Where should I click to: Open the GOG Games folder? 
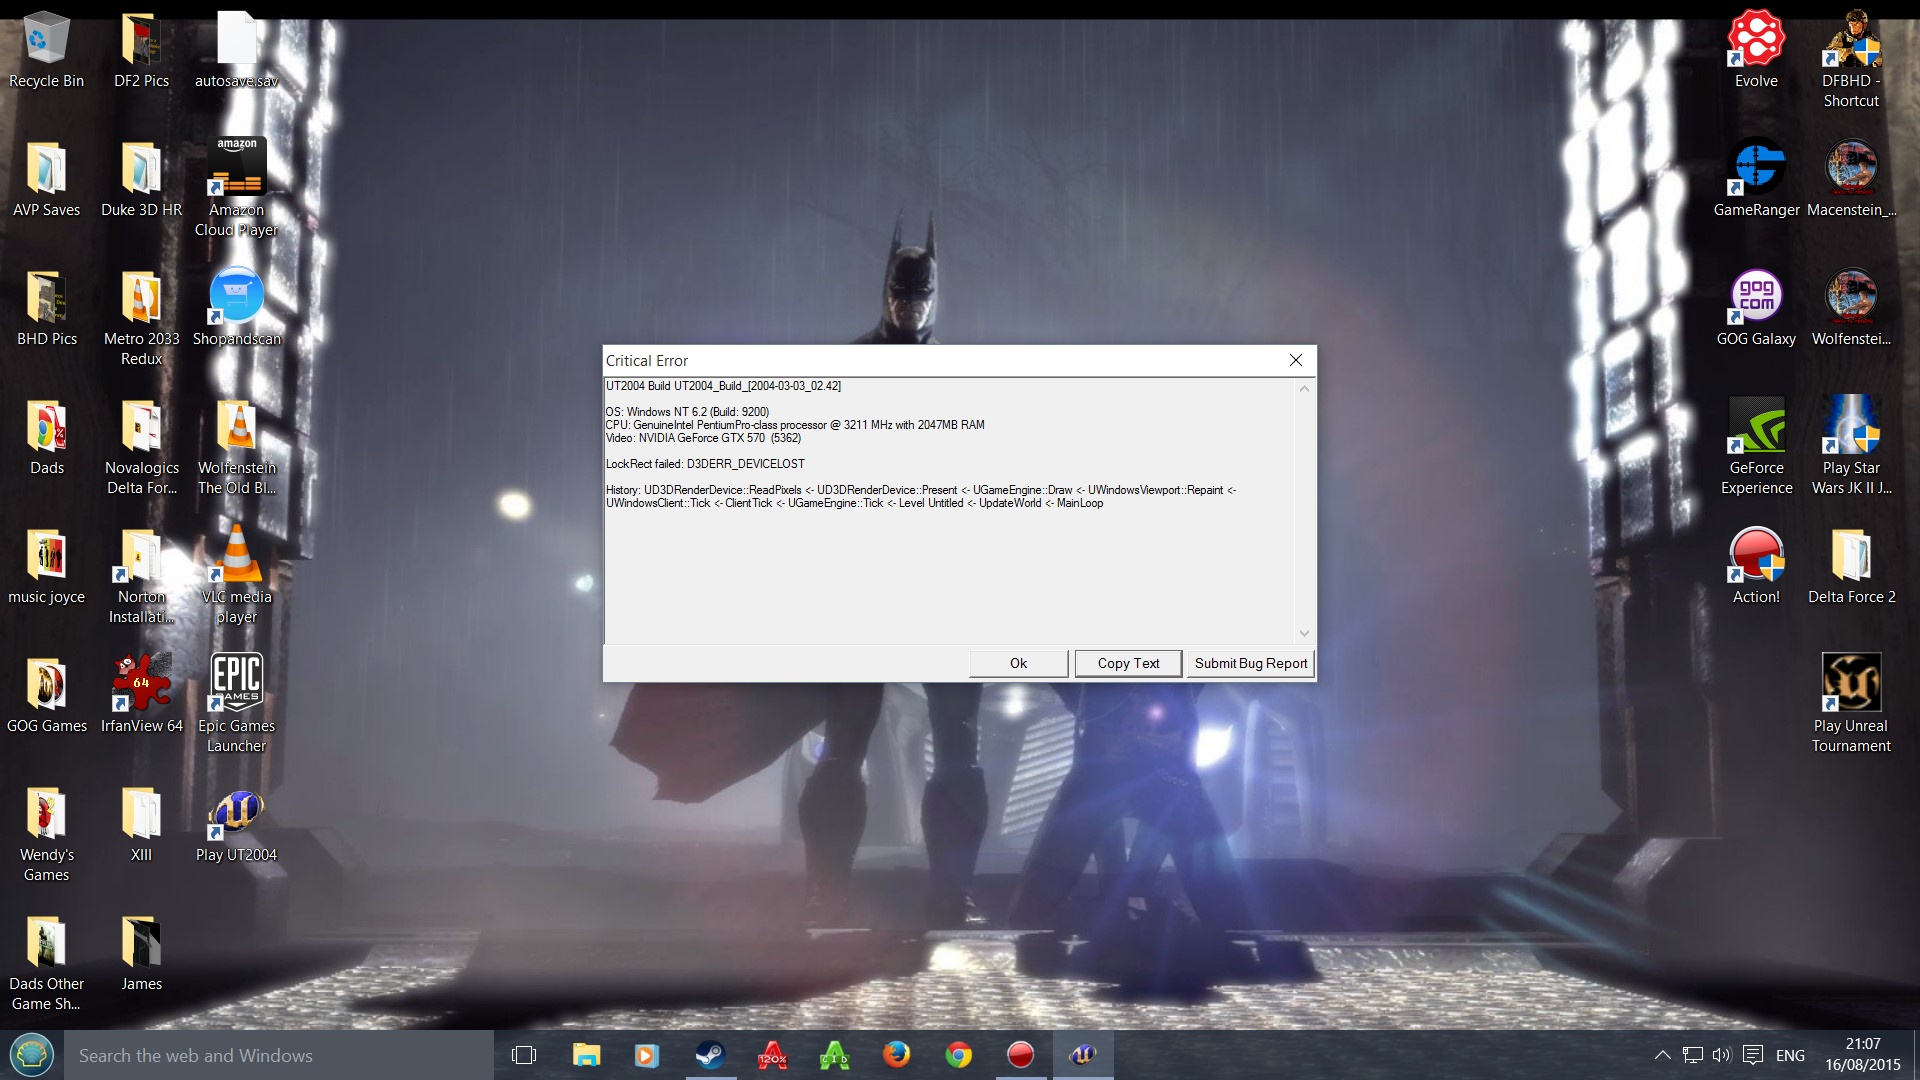point(46,695)
